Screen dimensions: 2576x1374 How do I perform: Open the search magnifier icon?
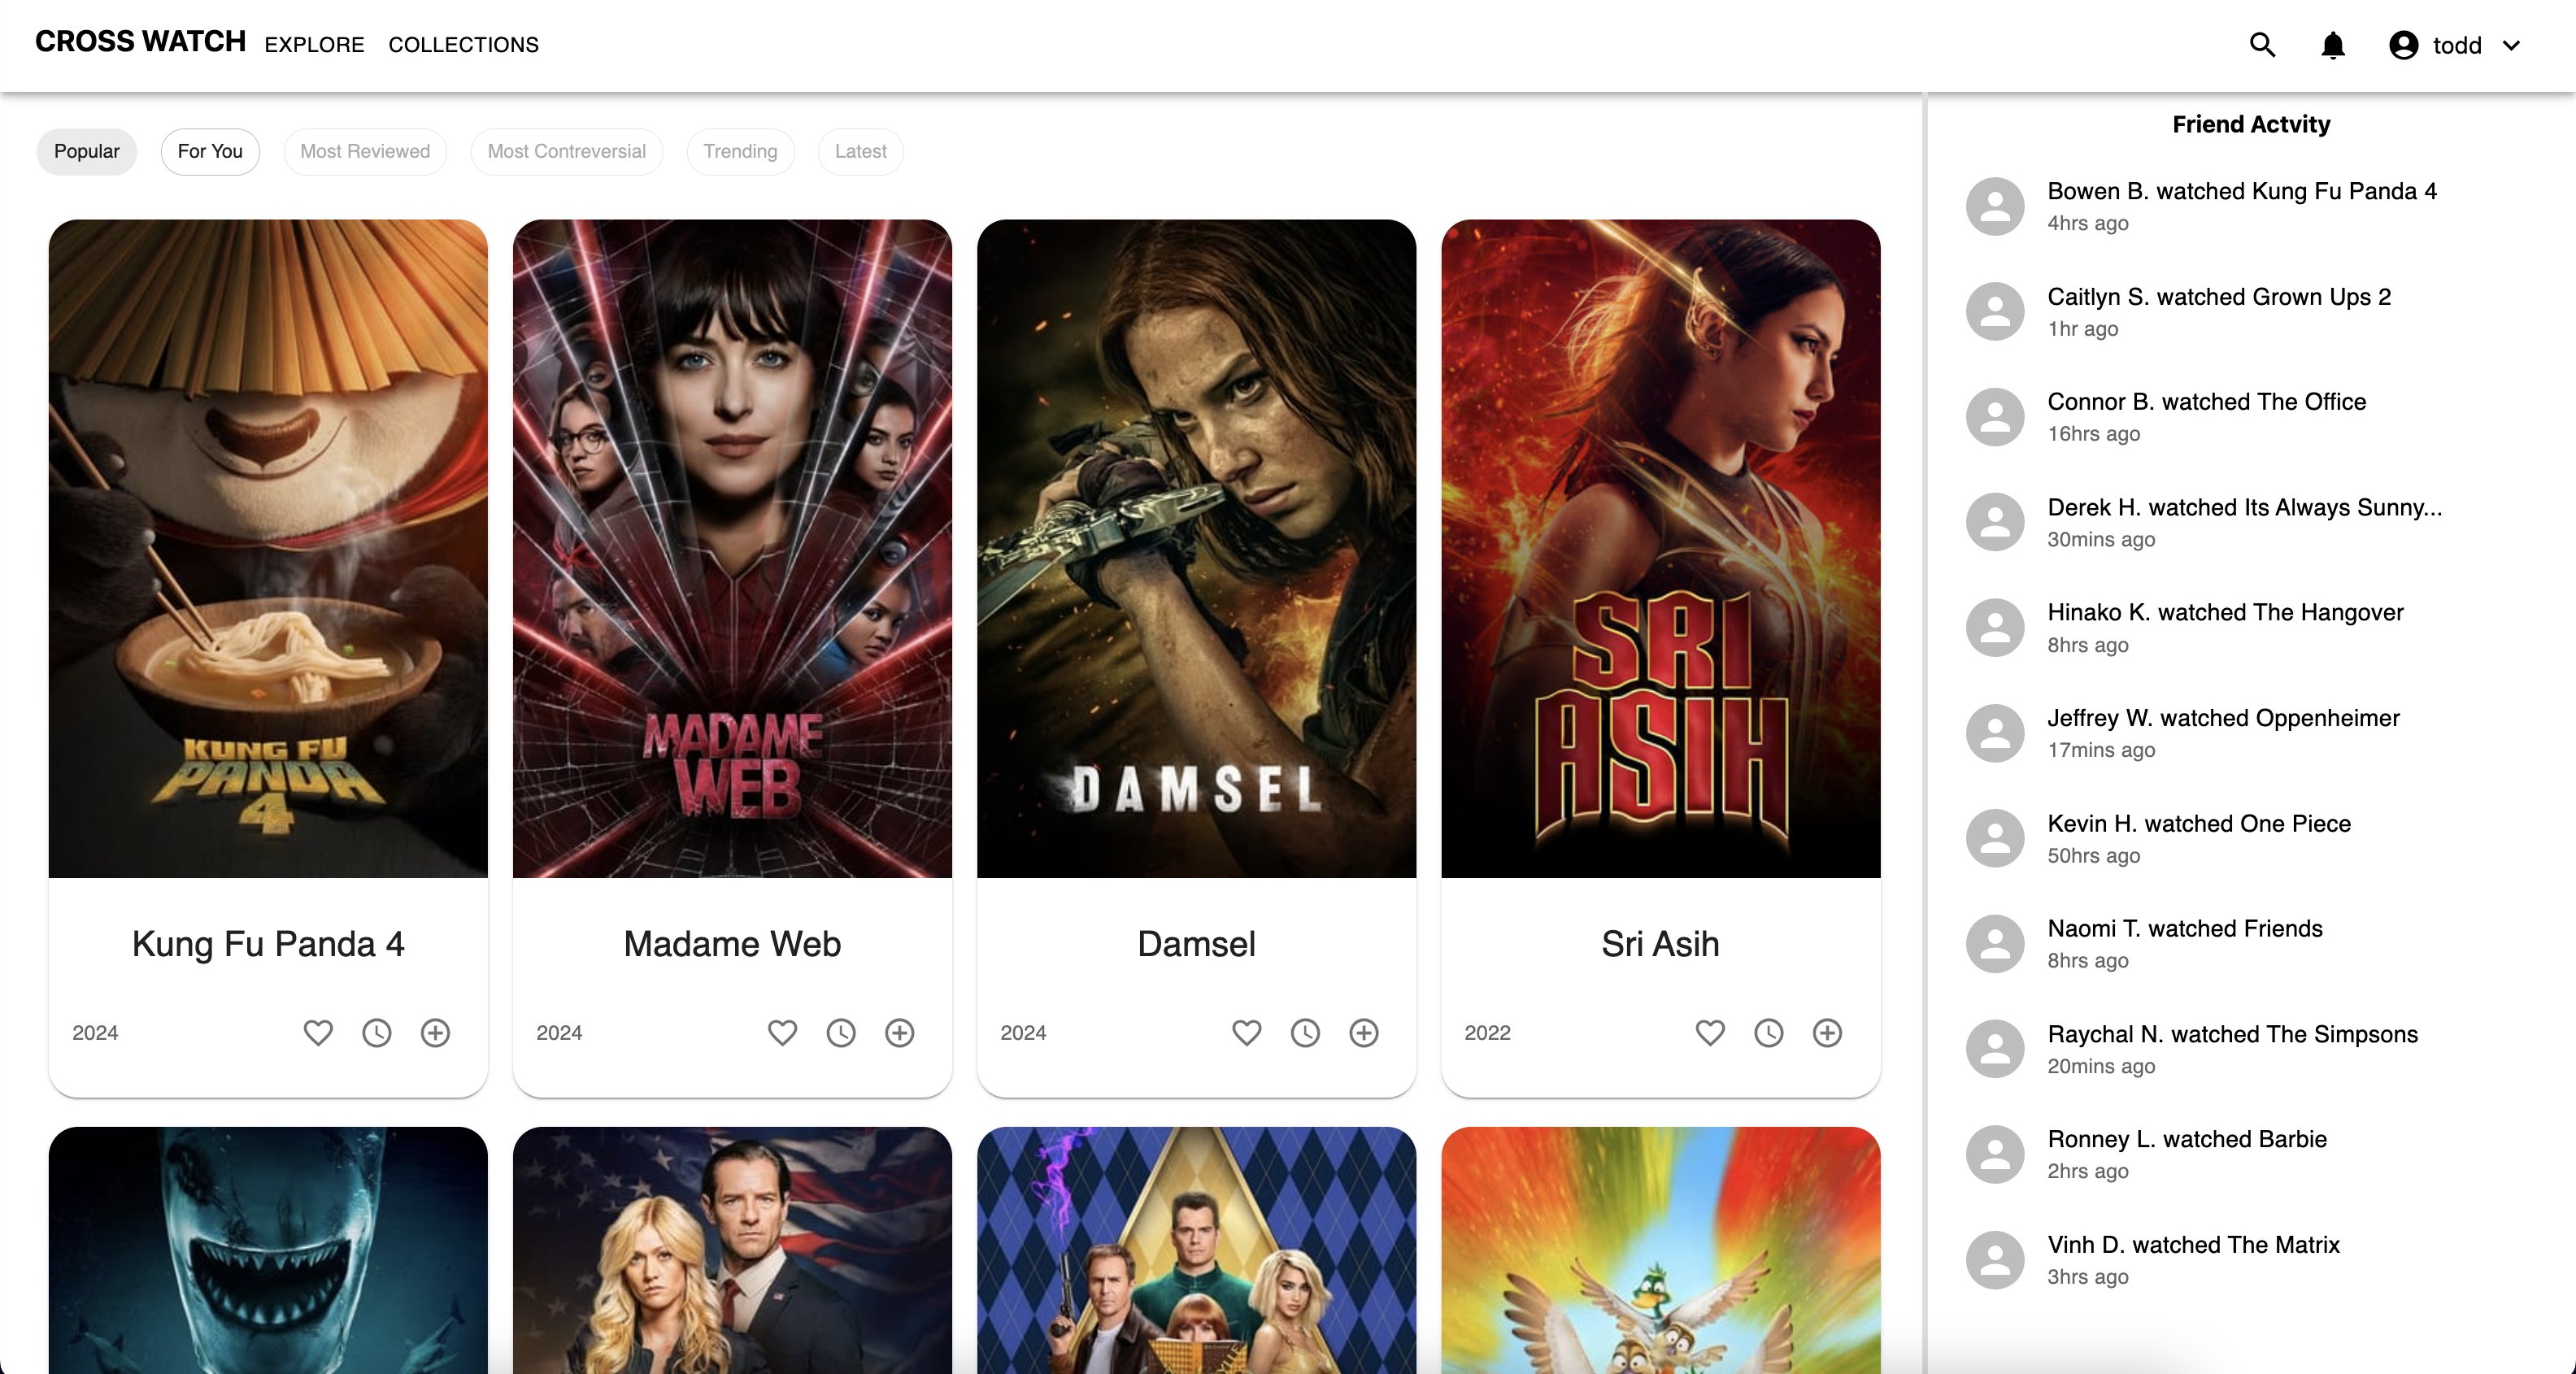(2262, 45)
